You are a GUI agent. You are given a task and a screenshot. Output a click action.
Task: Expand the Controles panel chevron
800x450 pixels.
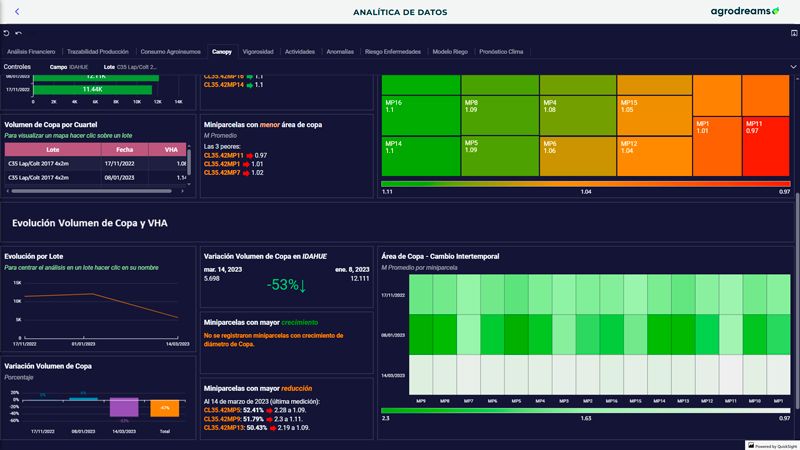[x=793, y=67]
